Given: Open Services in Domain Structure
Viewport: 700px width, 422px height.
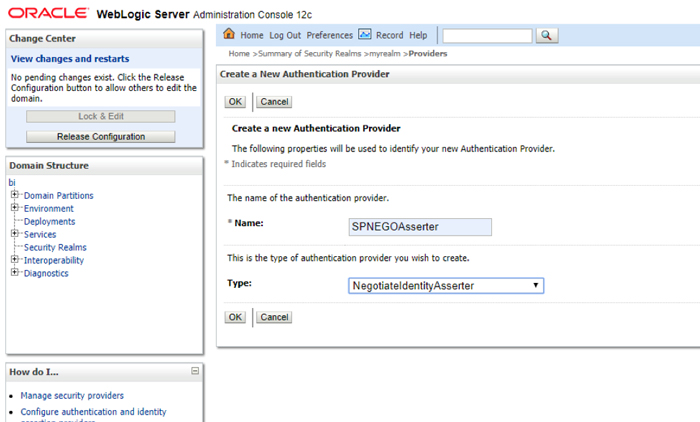Looking at the screenshot, I should [40, 234].
